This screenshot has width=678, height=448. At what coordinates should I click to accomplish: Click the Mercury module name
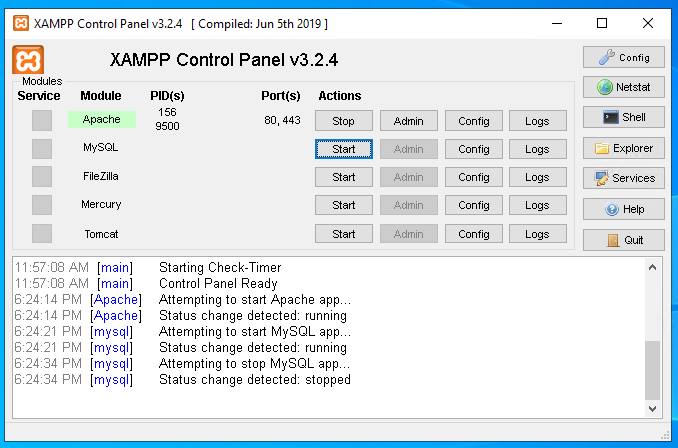click(x=101, y=204)
